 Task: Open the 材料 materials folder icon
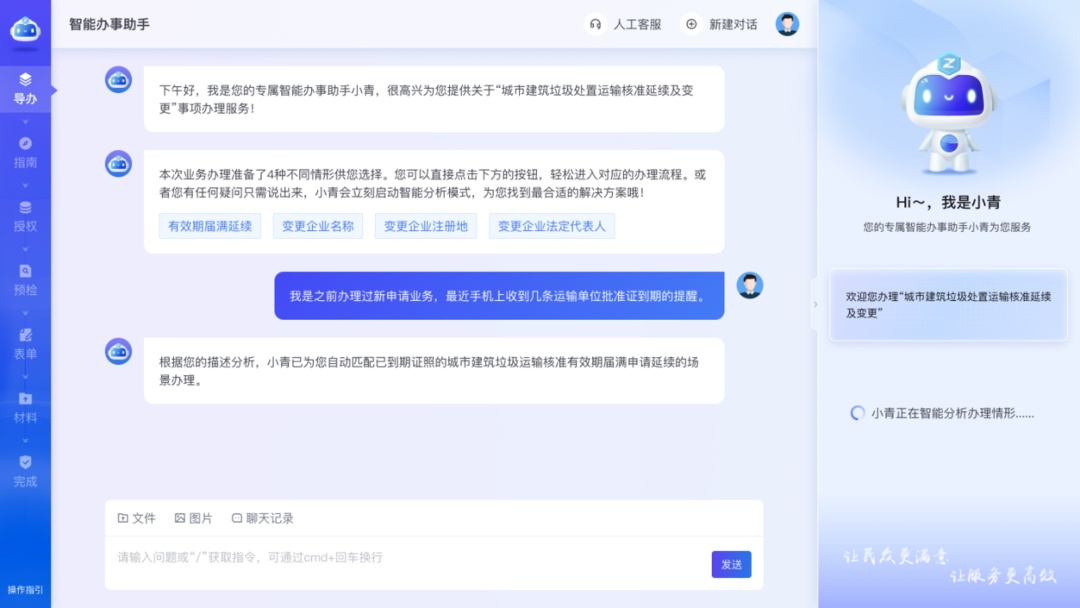tap(25, 399)
